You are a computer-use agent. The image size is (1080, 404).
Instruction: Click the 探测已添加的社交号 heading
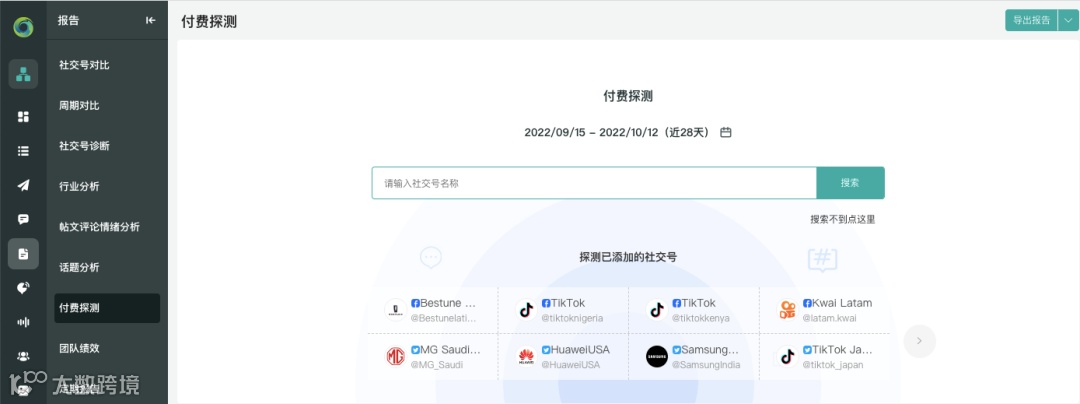click(628, 257)
